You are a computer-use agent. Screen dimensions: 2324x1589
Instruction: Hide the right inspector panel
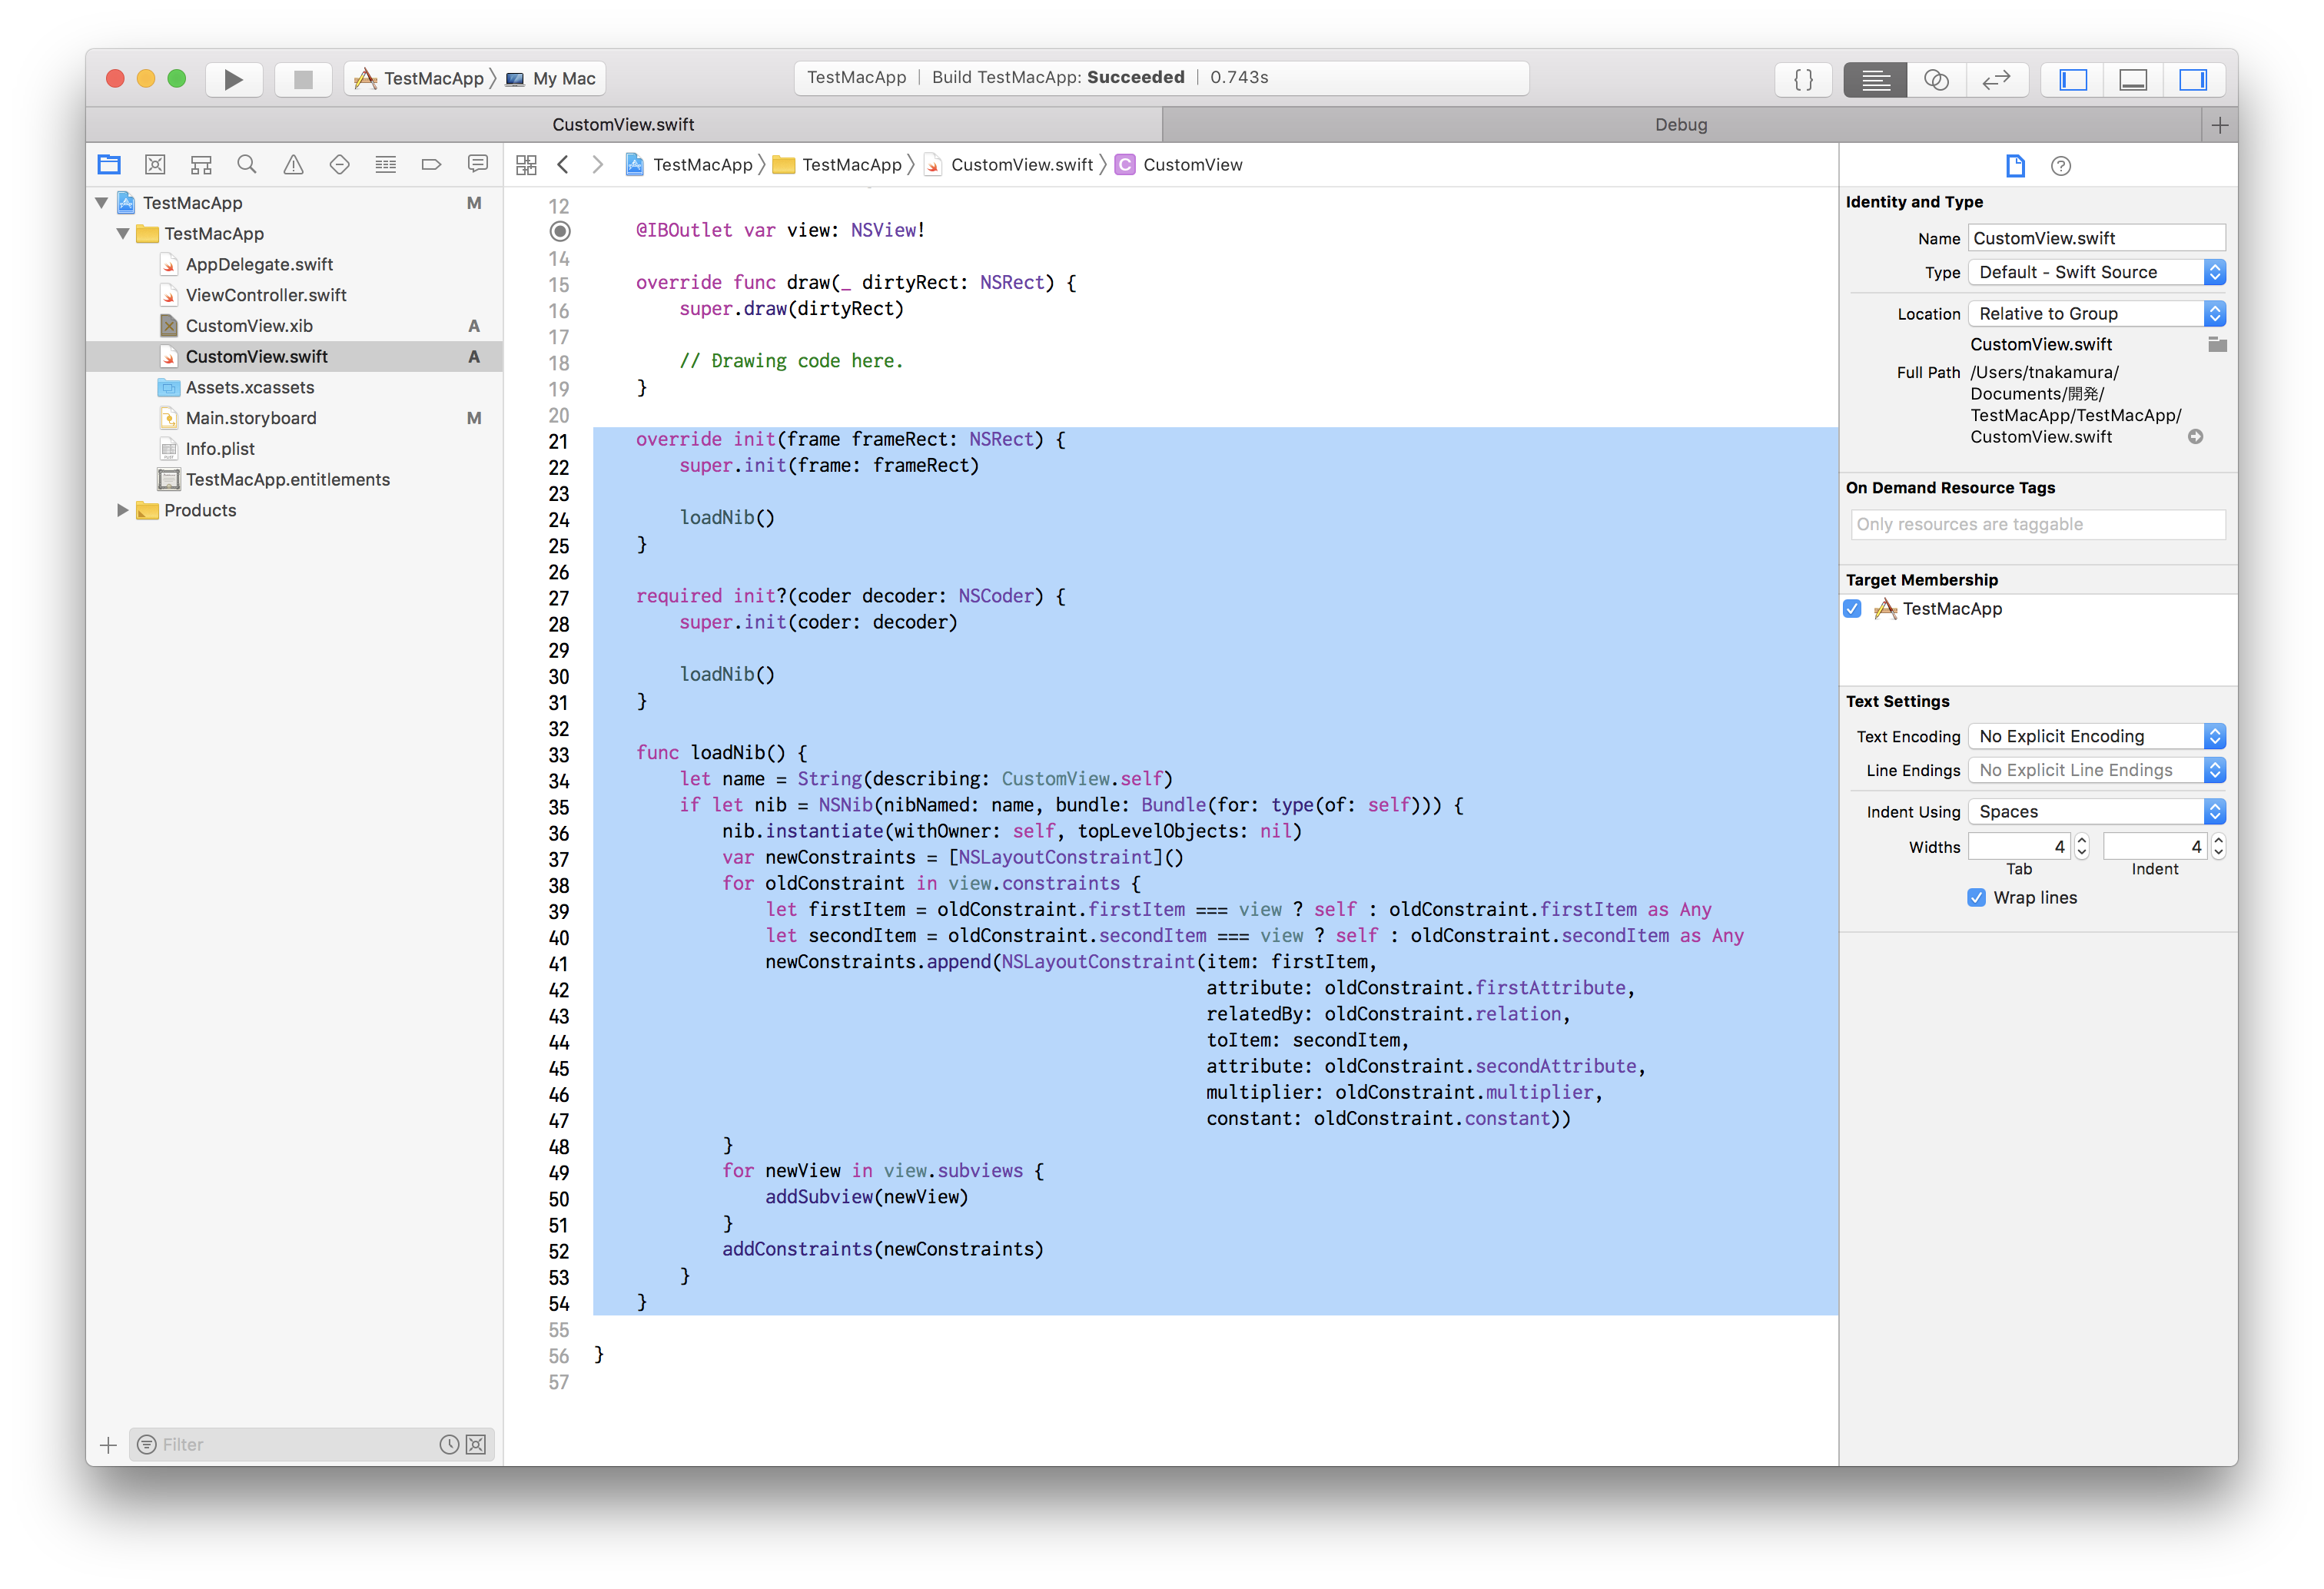[x=2193, y=79]
